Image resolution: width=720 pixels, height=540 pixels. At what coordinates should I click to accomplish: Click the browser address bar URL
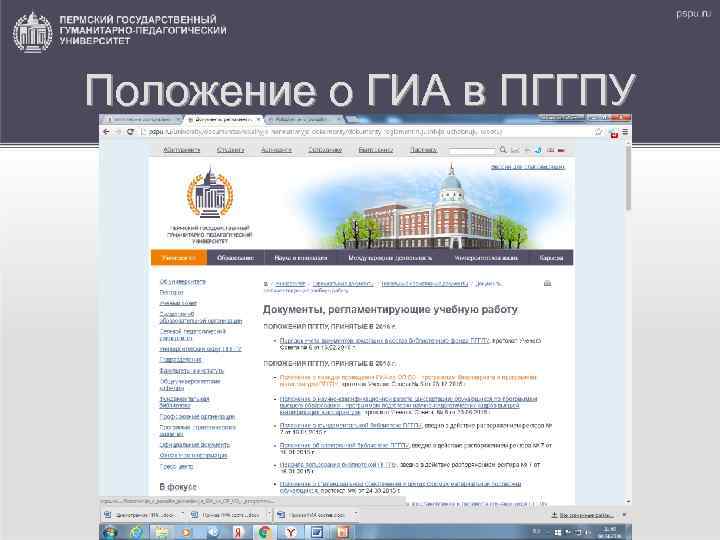point(326,132)
